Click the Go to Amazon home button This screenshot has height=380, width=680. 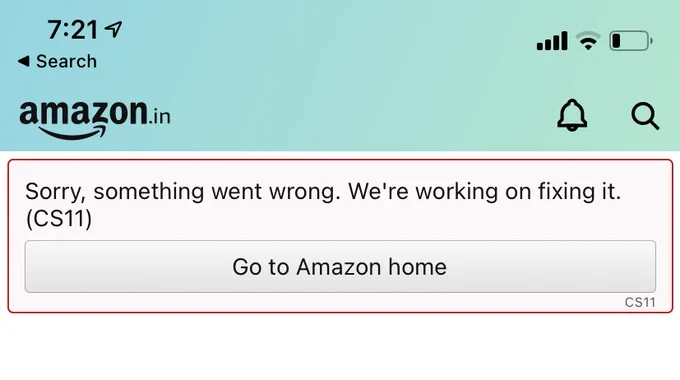tap(340, 266)
